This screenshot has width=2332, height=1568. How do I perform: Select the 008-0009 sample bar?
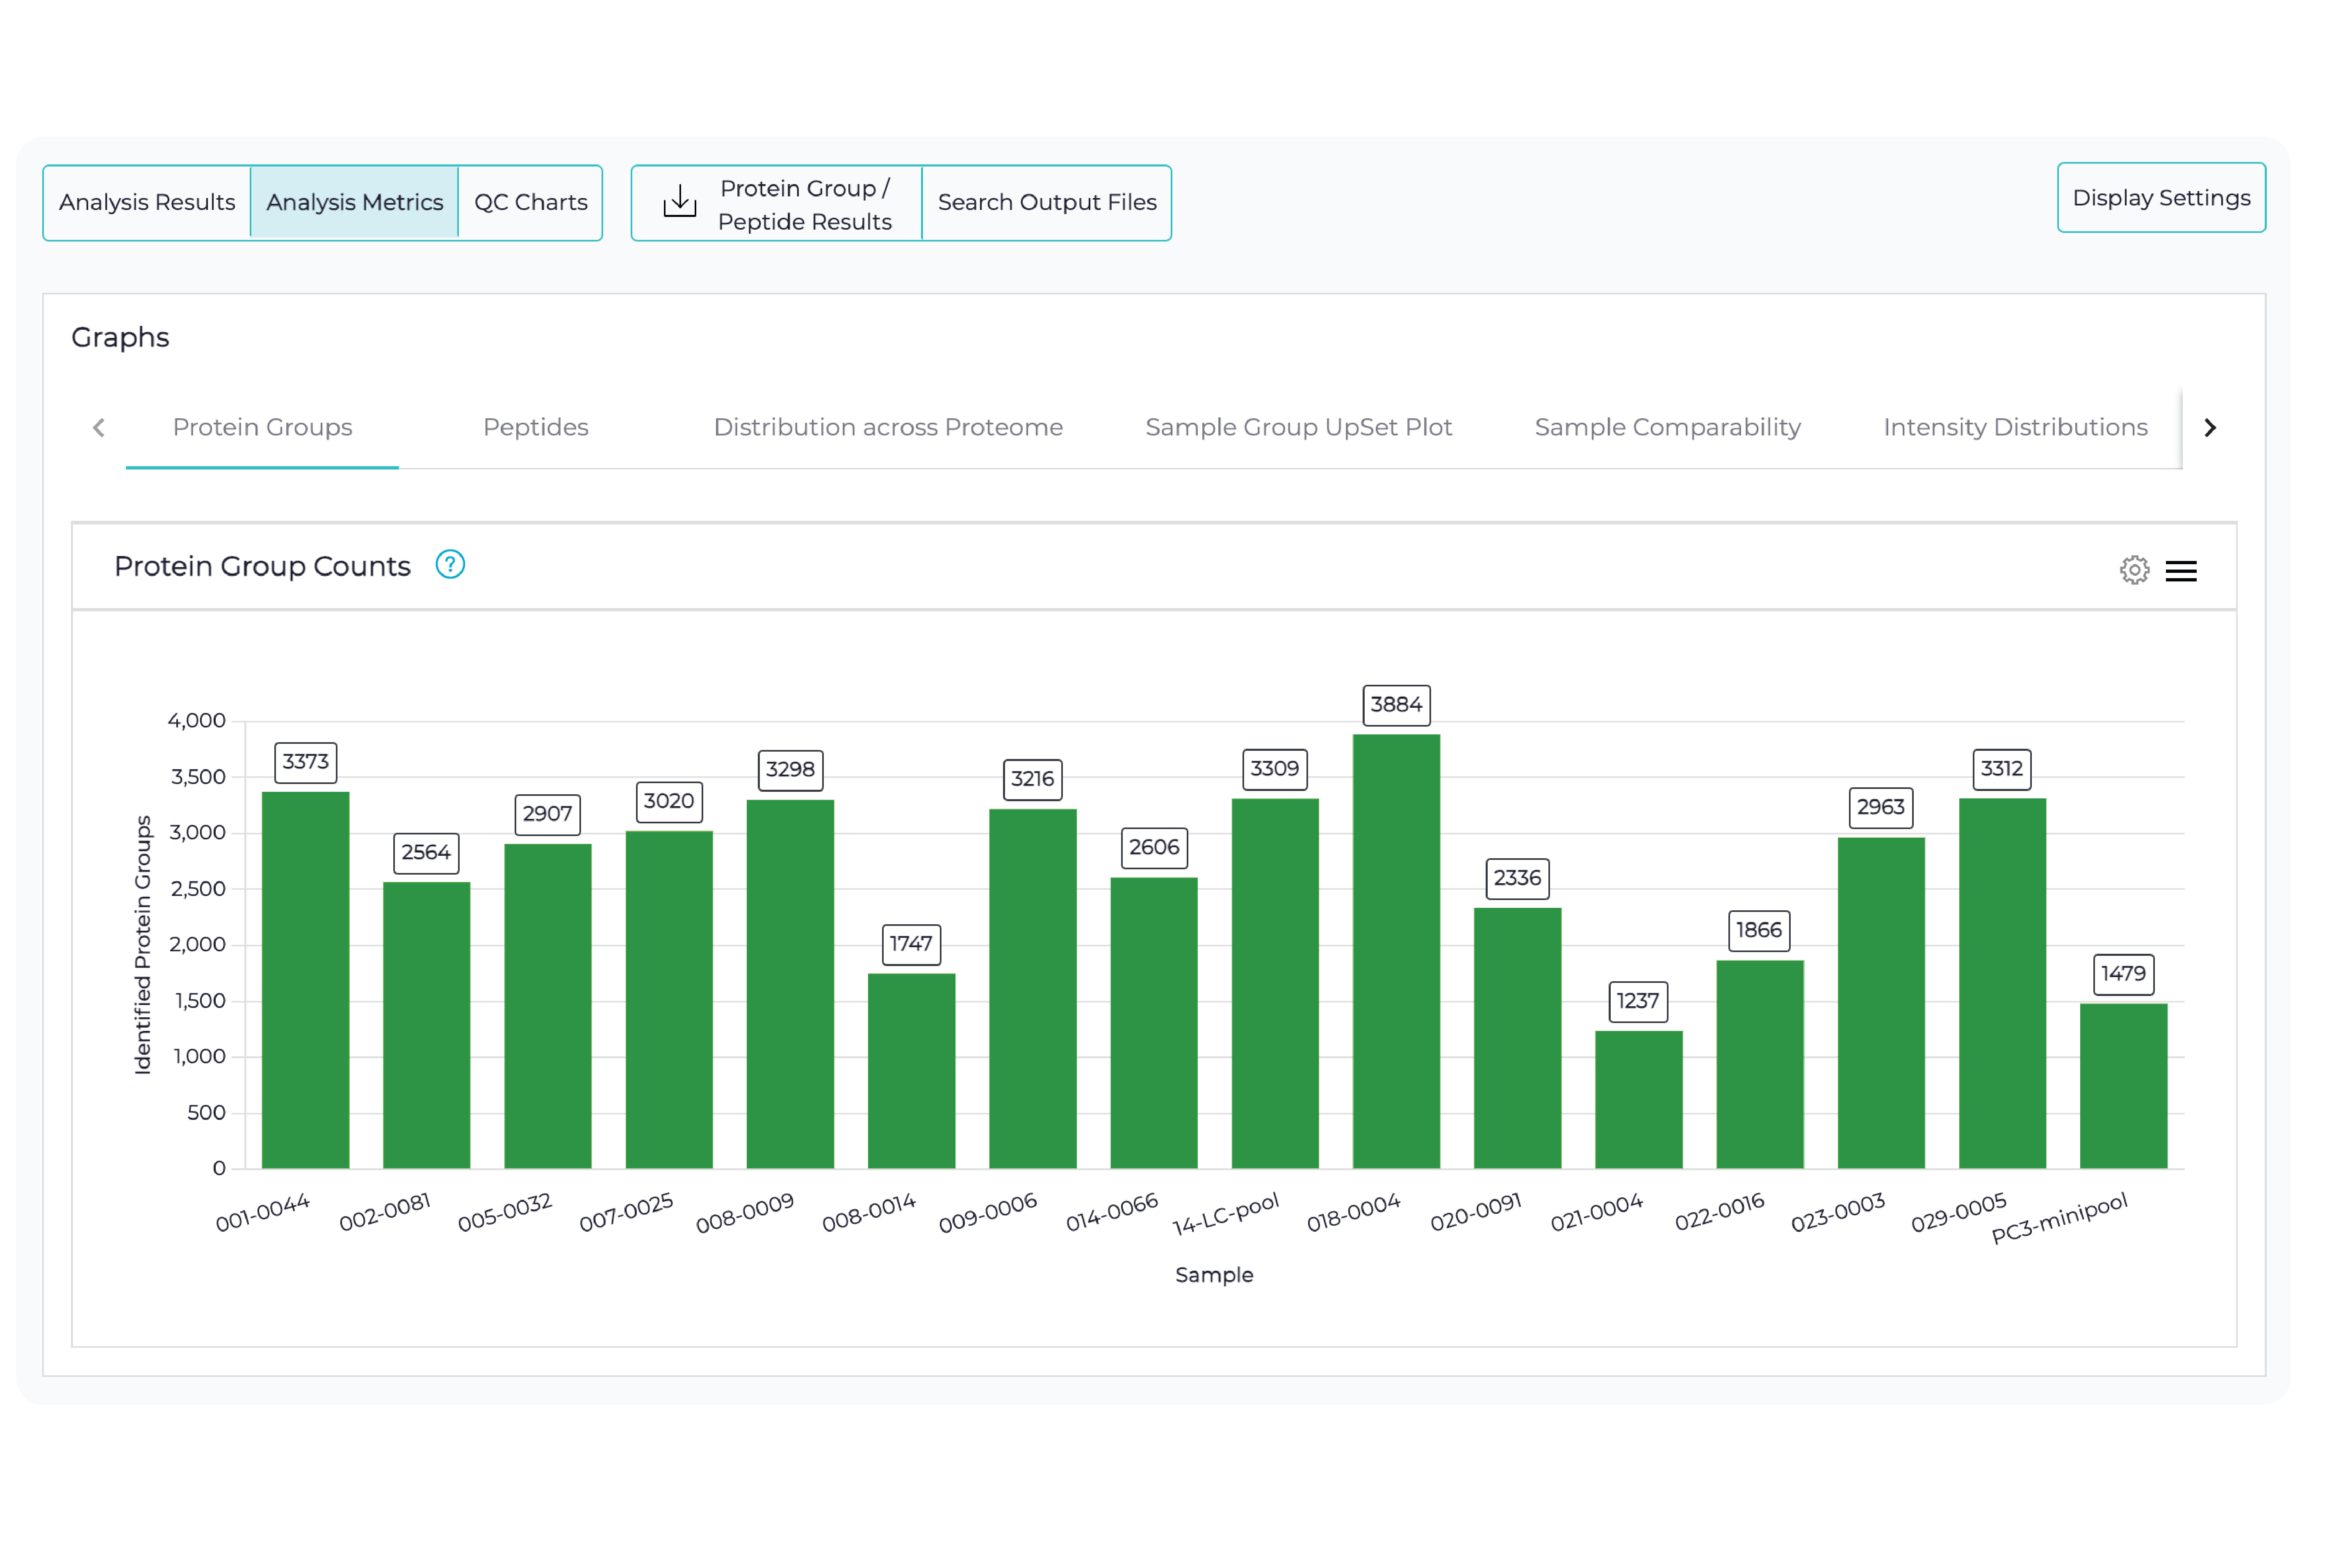[790, 984]
